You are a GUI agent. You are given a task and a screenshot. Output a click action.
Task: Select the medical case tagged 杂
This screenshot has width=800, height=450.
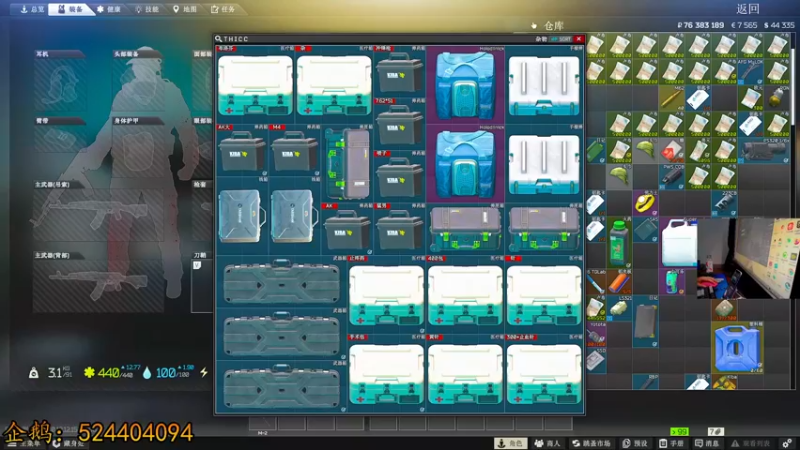tap(334, 84)
